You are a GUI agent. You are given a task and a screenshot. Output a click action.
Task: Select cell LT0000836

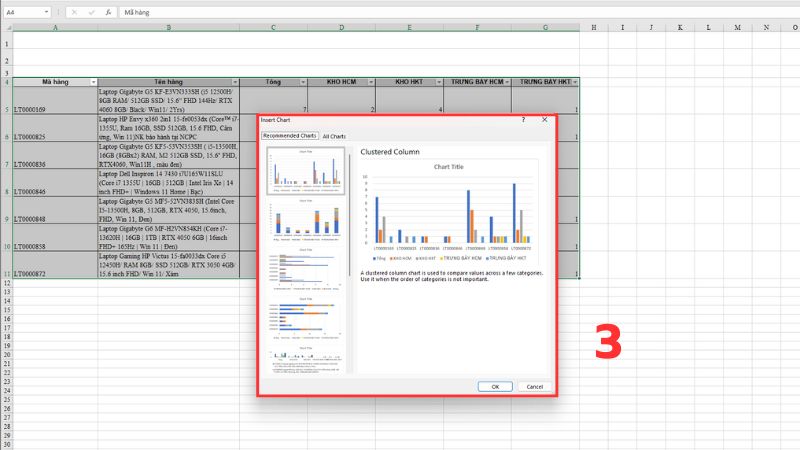coord(55,156)
